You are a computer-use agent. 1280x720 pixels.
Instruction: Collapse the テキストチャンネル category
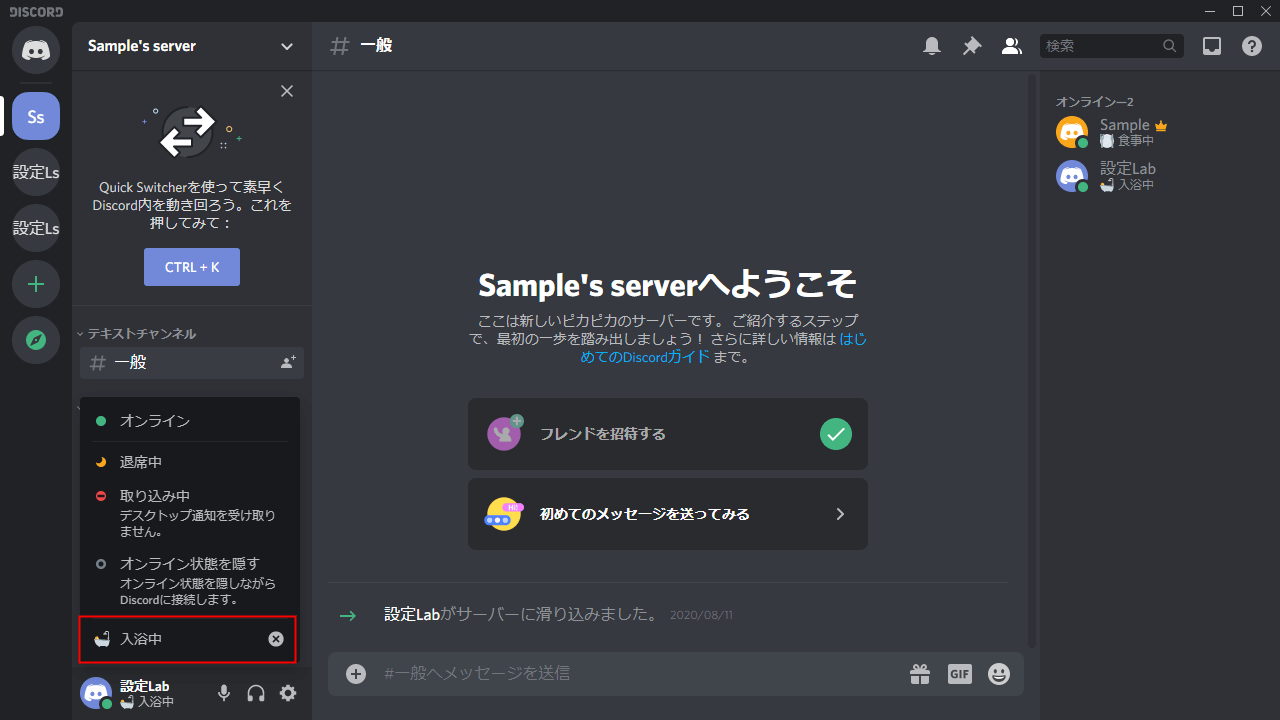[137, 333]
